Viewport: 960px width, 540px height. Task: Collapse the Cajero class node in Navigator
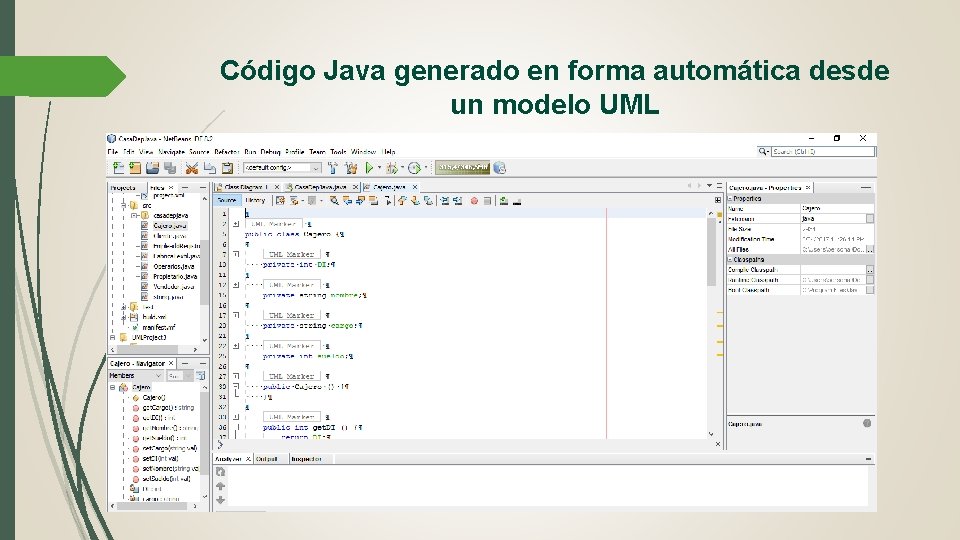point(113,388)
